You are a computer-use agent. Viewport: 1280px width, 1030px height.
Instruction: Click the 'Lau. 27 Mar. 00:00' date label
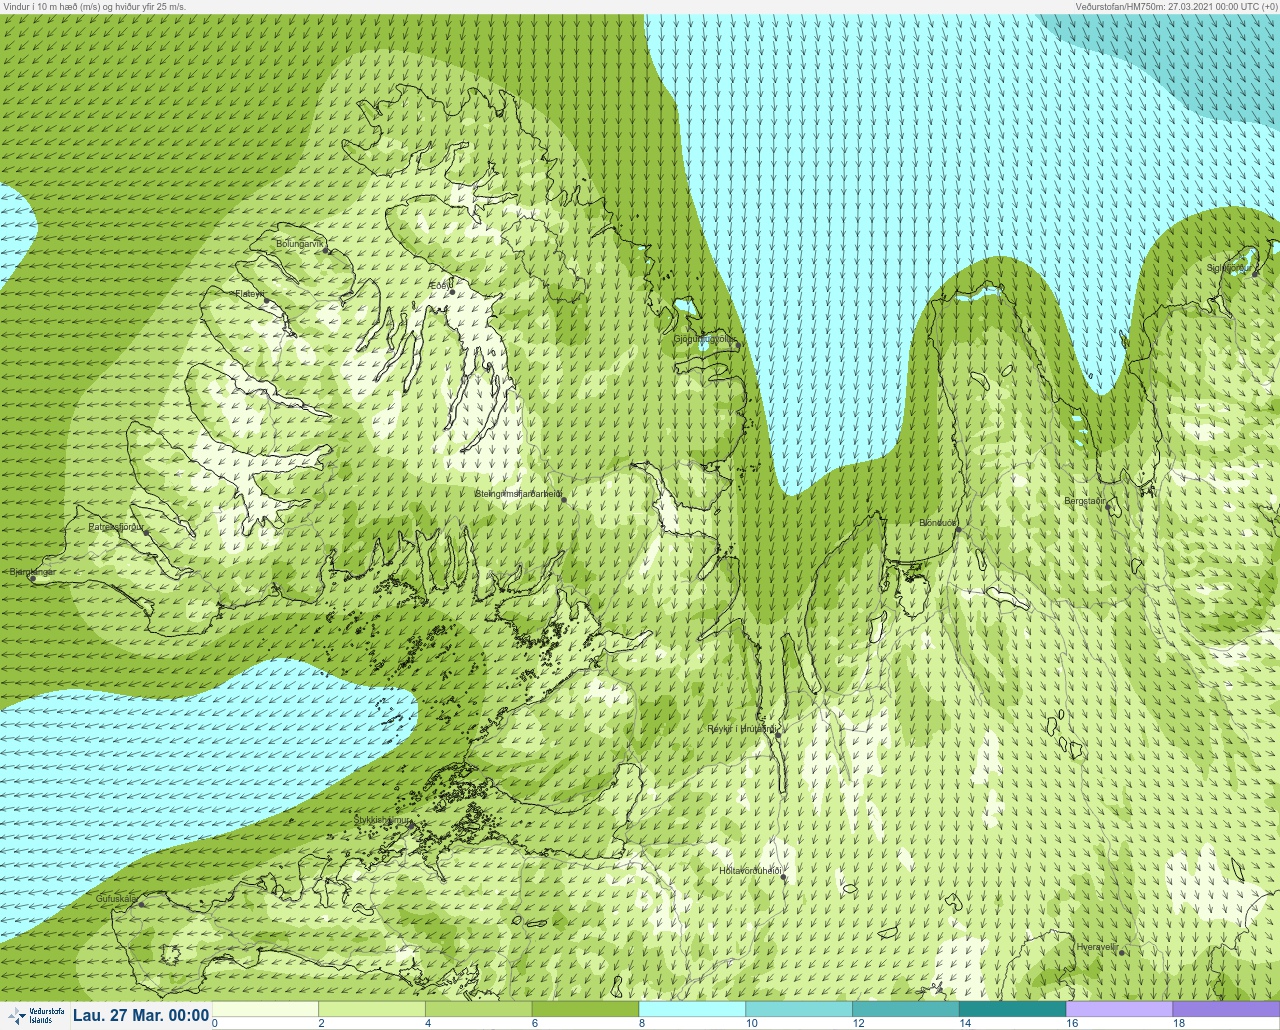[x=141, y=1016]
